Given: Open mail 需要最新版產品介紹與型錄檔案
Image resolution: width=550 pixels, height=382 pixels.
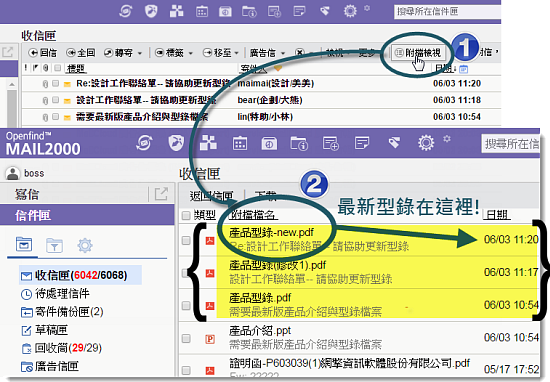Looking at the screenshot, I should click(142, 116).
